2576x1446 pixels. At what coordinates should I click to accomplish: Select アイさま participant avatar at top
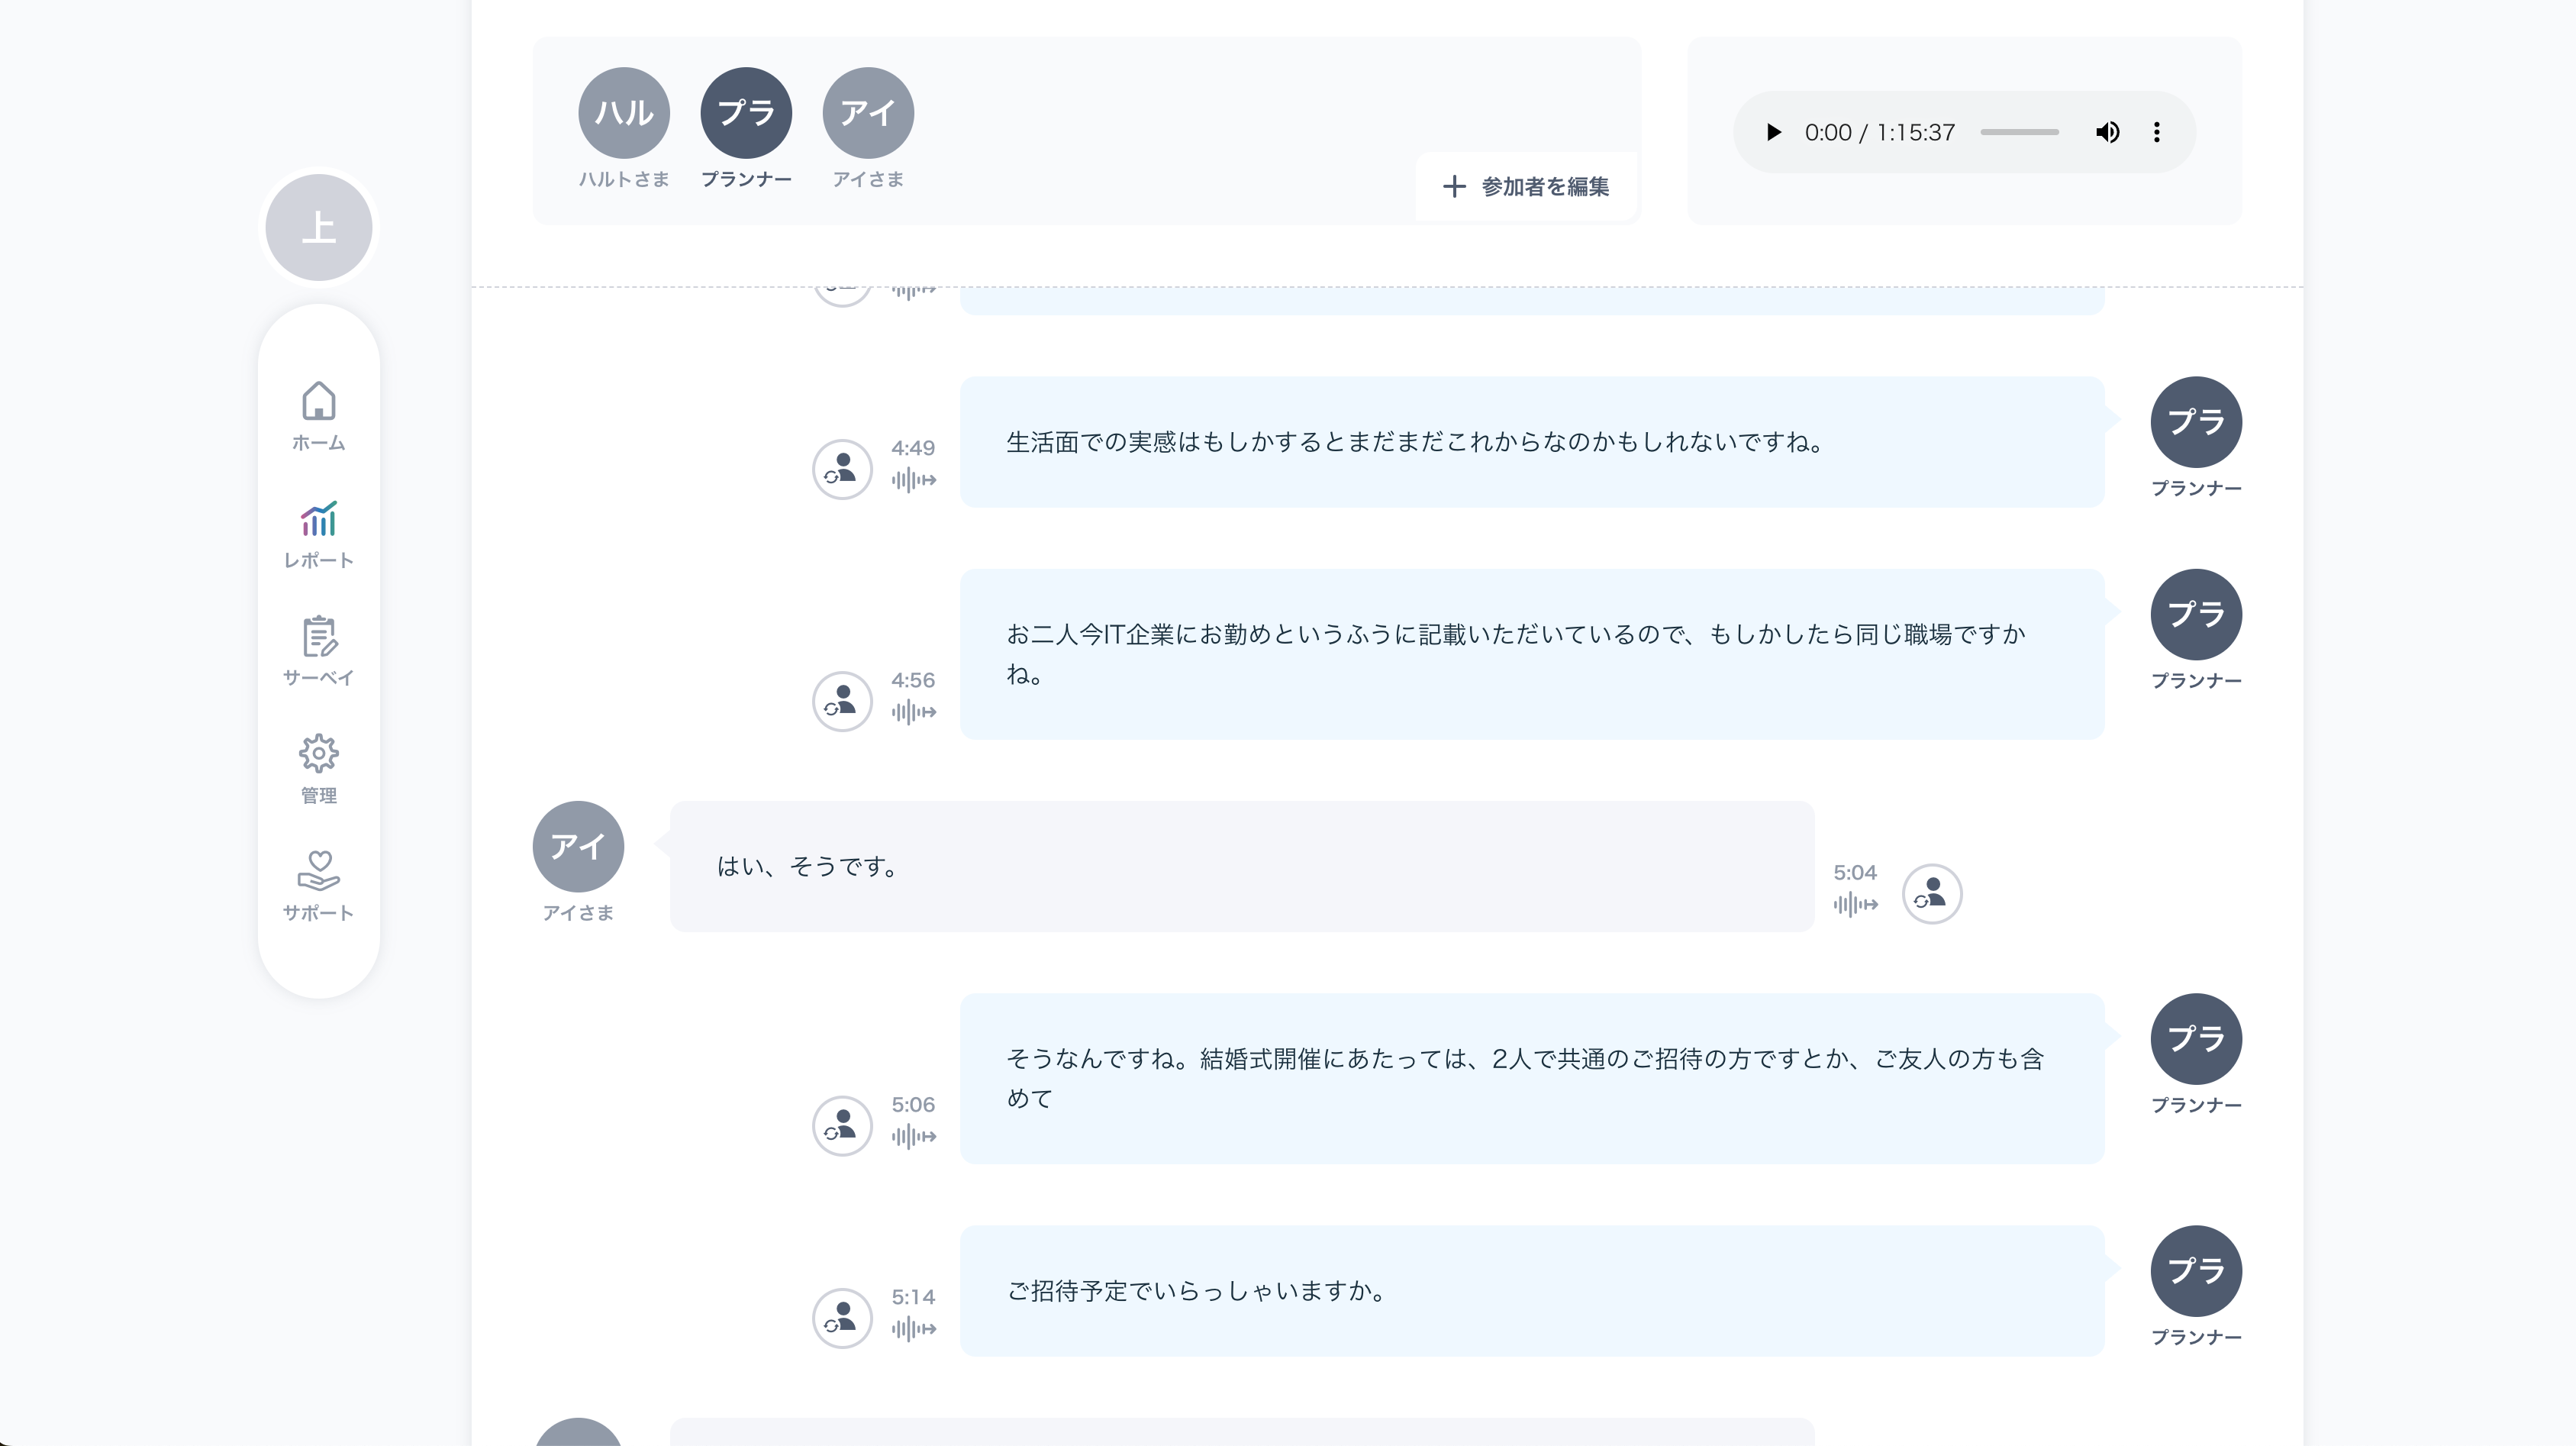868,113
